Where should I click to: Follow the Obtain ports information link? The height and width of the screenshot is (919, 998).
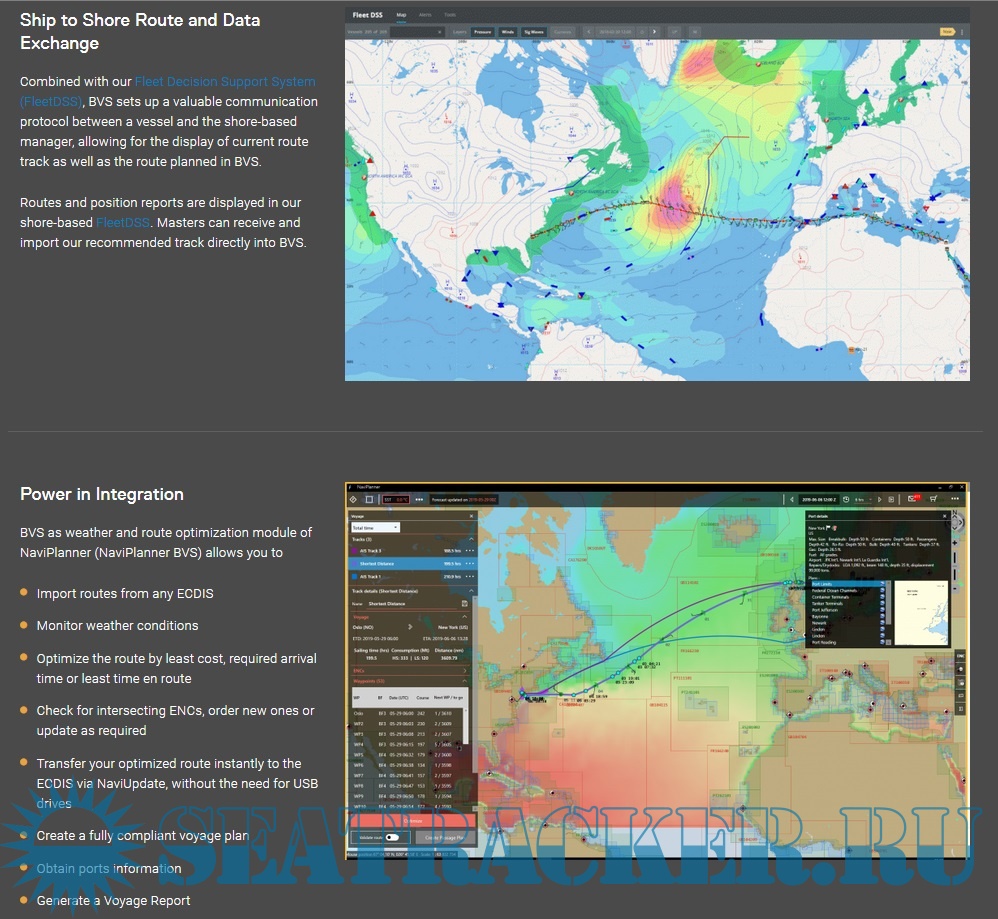(109, 868)
